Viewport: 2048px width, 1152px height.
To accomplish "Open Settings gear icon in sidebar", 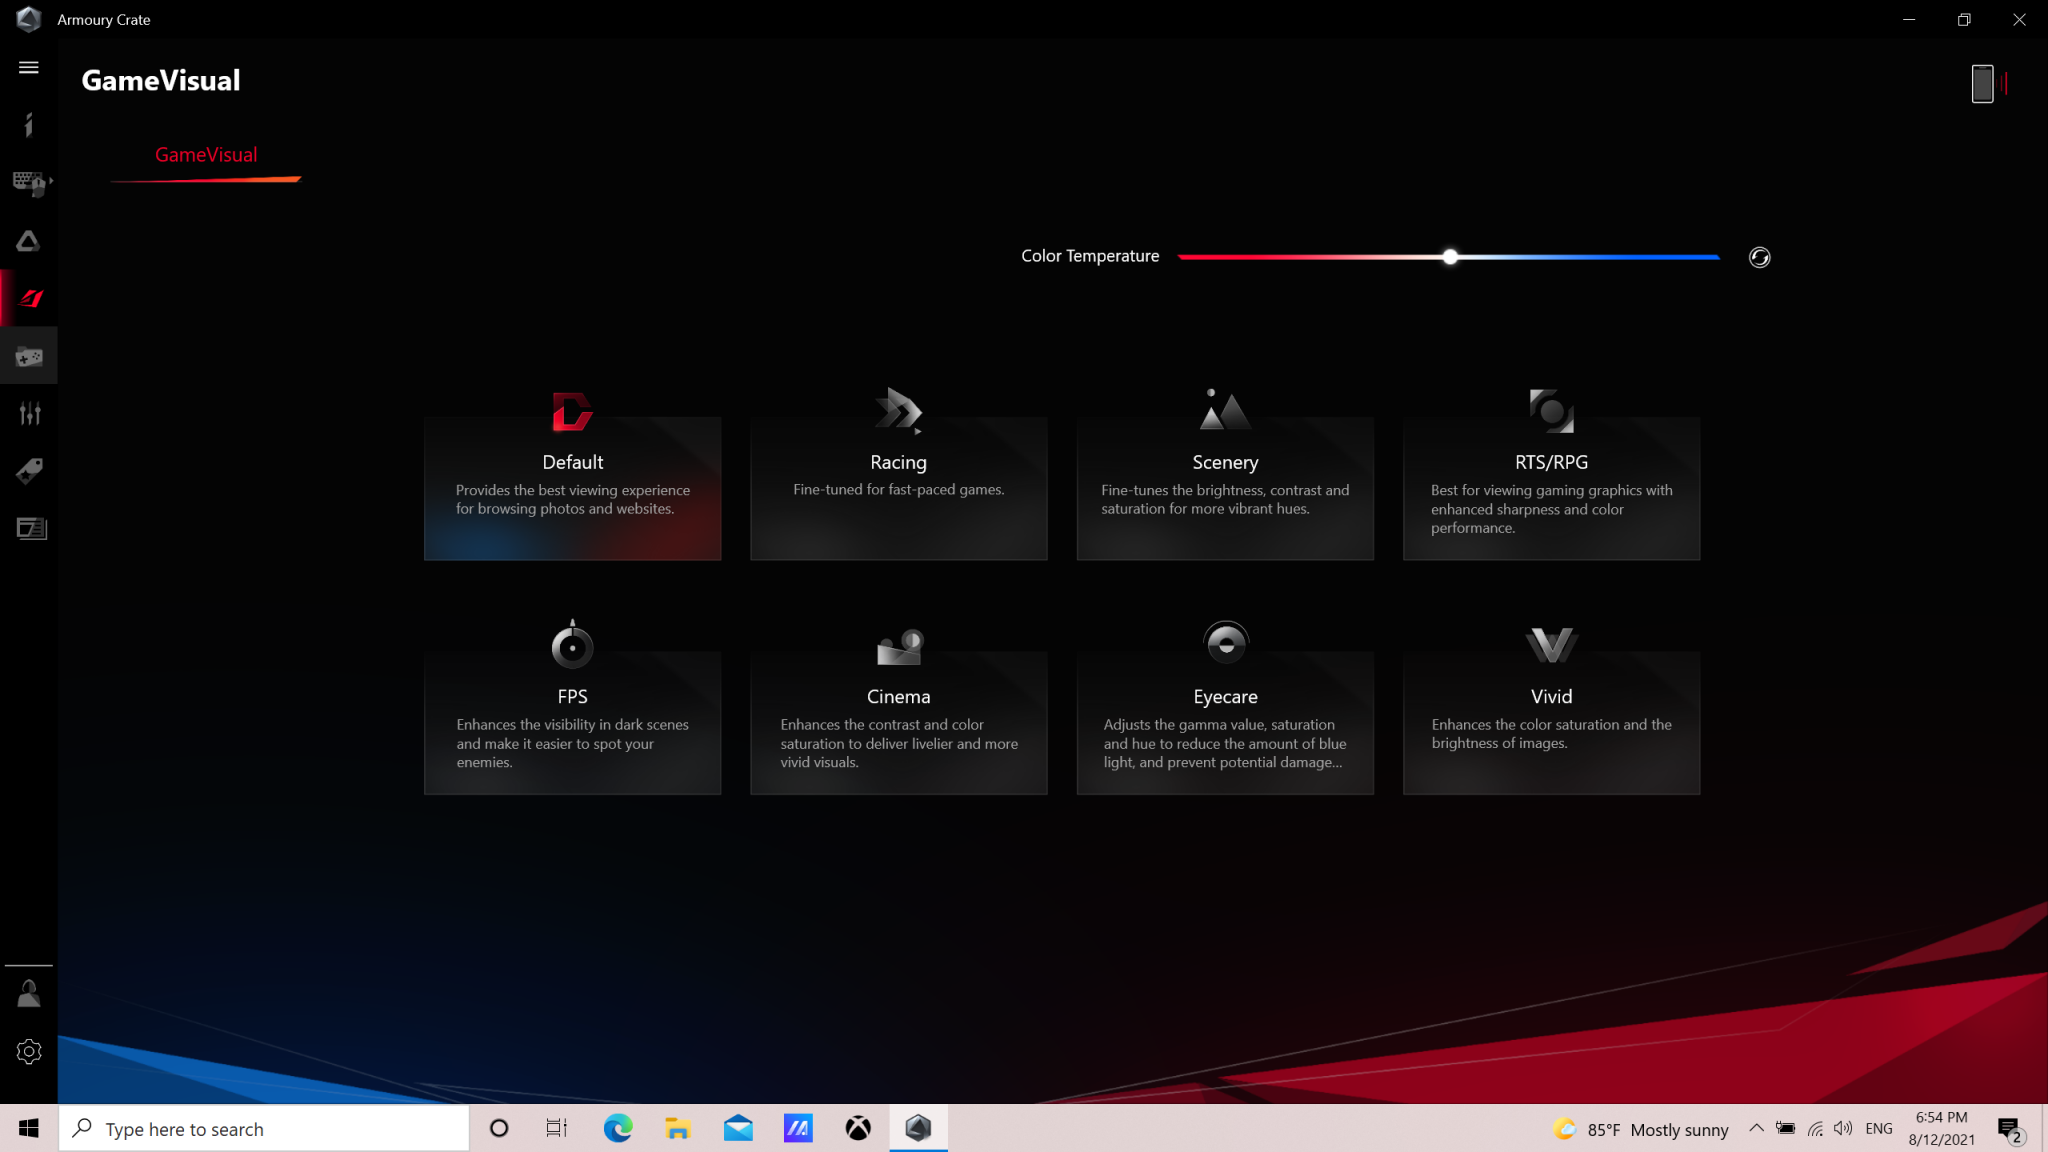I will (29, 1051).
